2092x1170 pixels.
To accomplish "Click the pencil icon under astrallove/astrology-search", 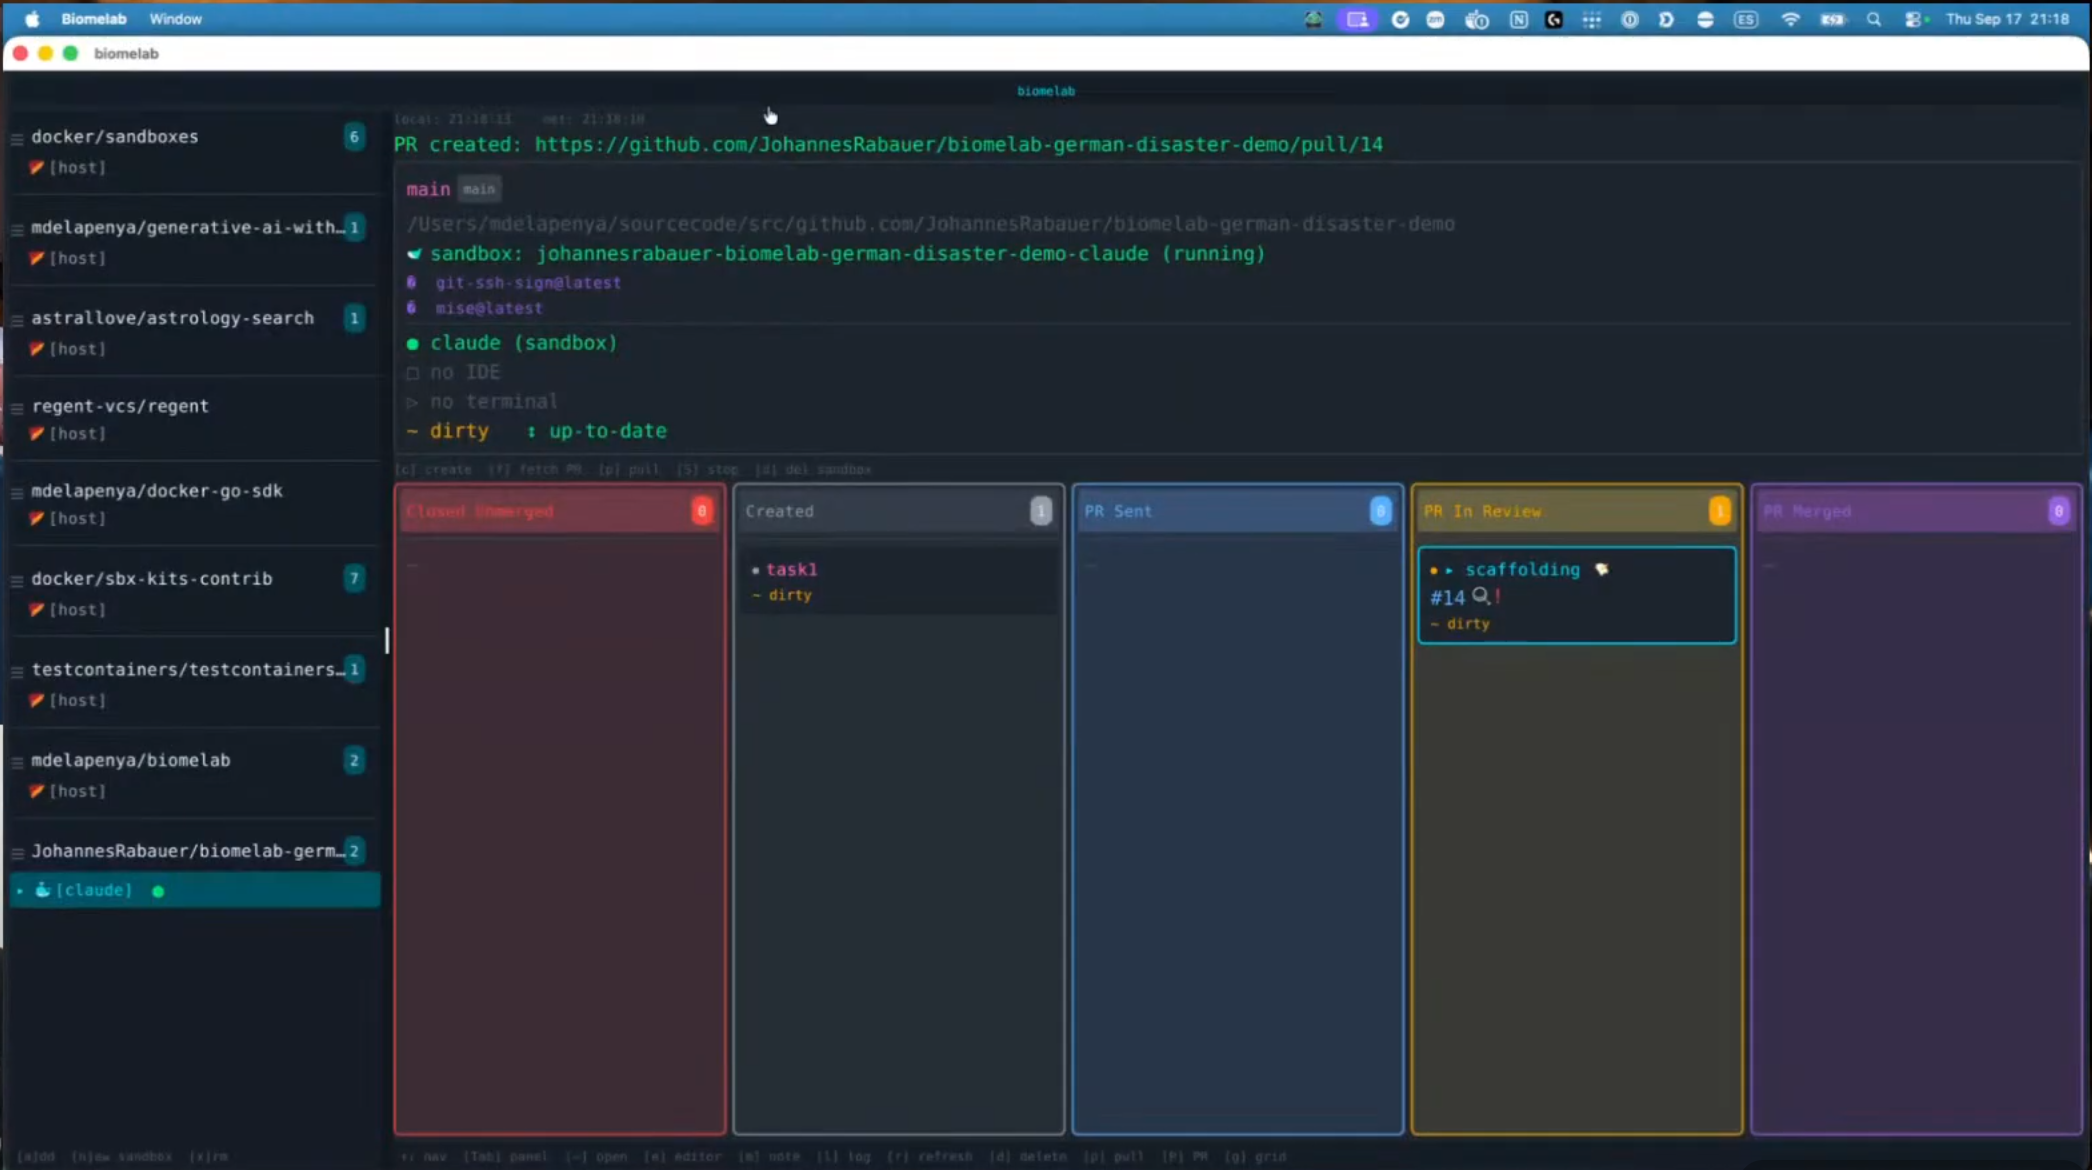I will [37, 348].
